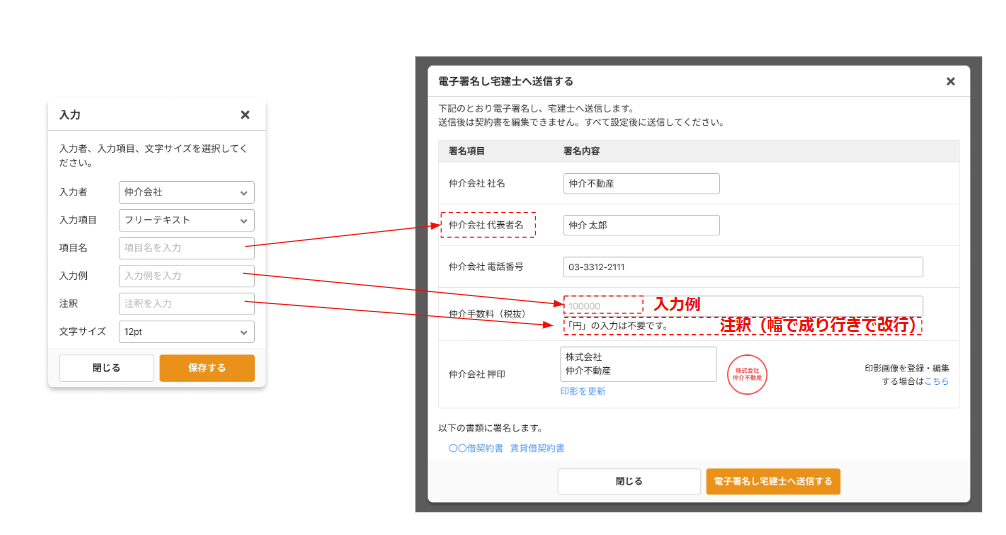
Task: Open the 〇〇借契約書 document link
Action: [475, 448]
